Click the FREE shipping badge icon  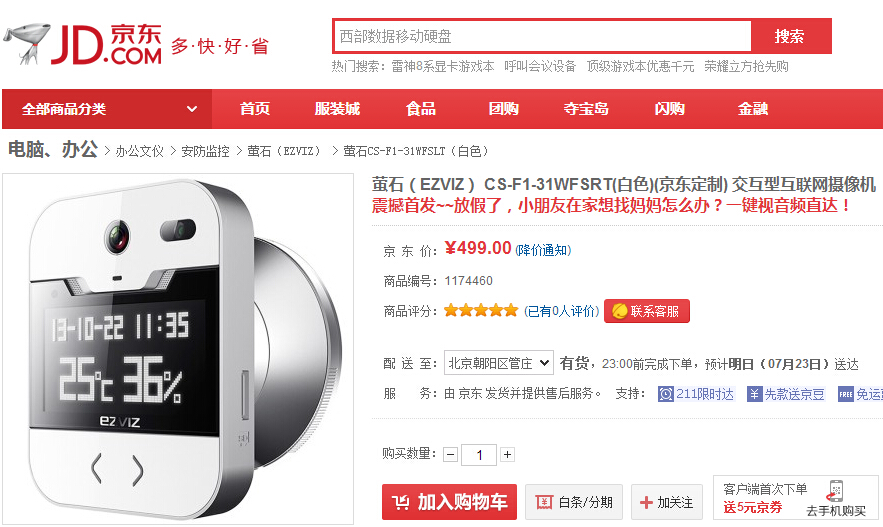(x=845, y=394)
